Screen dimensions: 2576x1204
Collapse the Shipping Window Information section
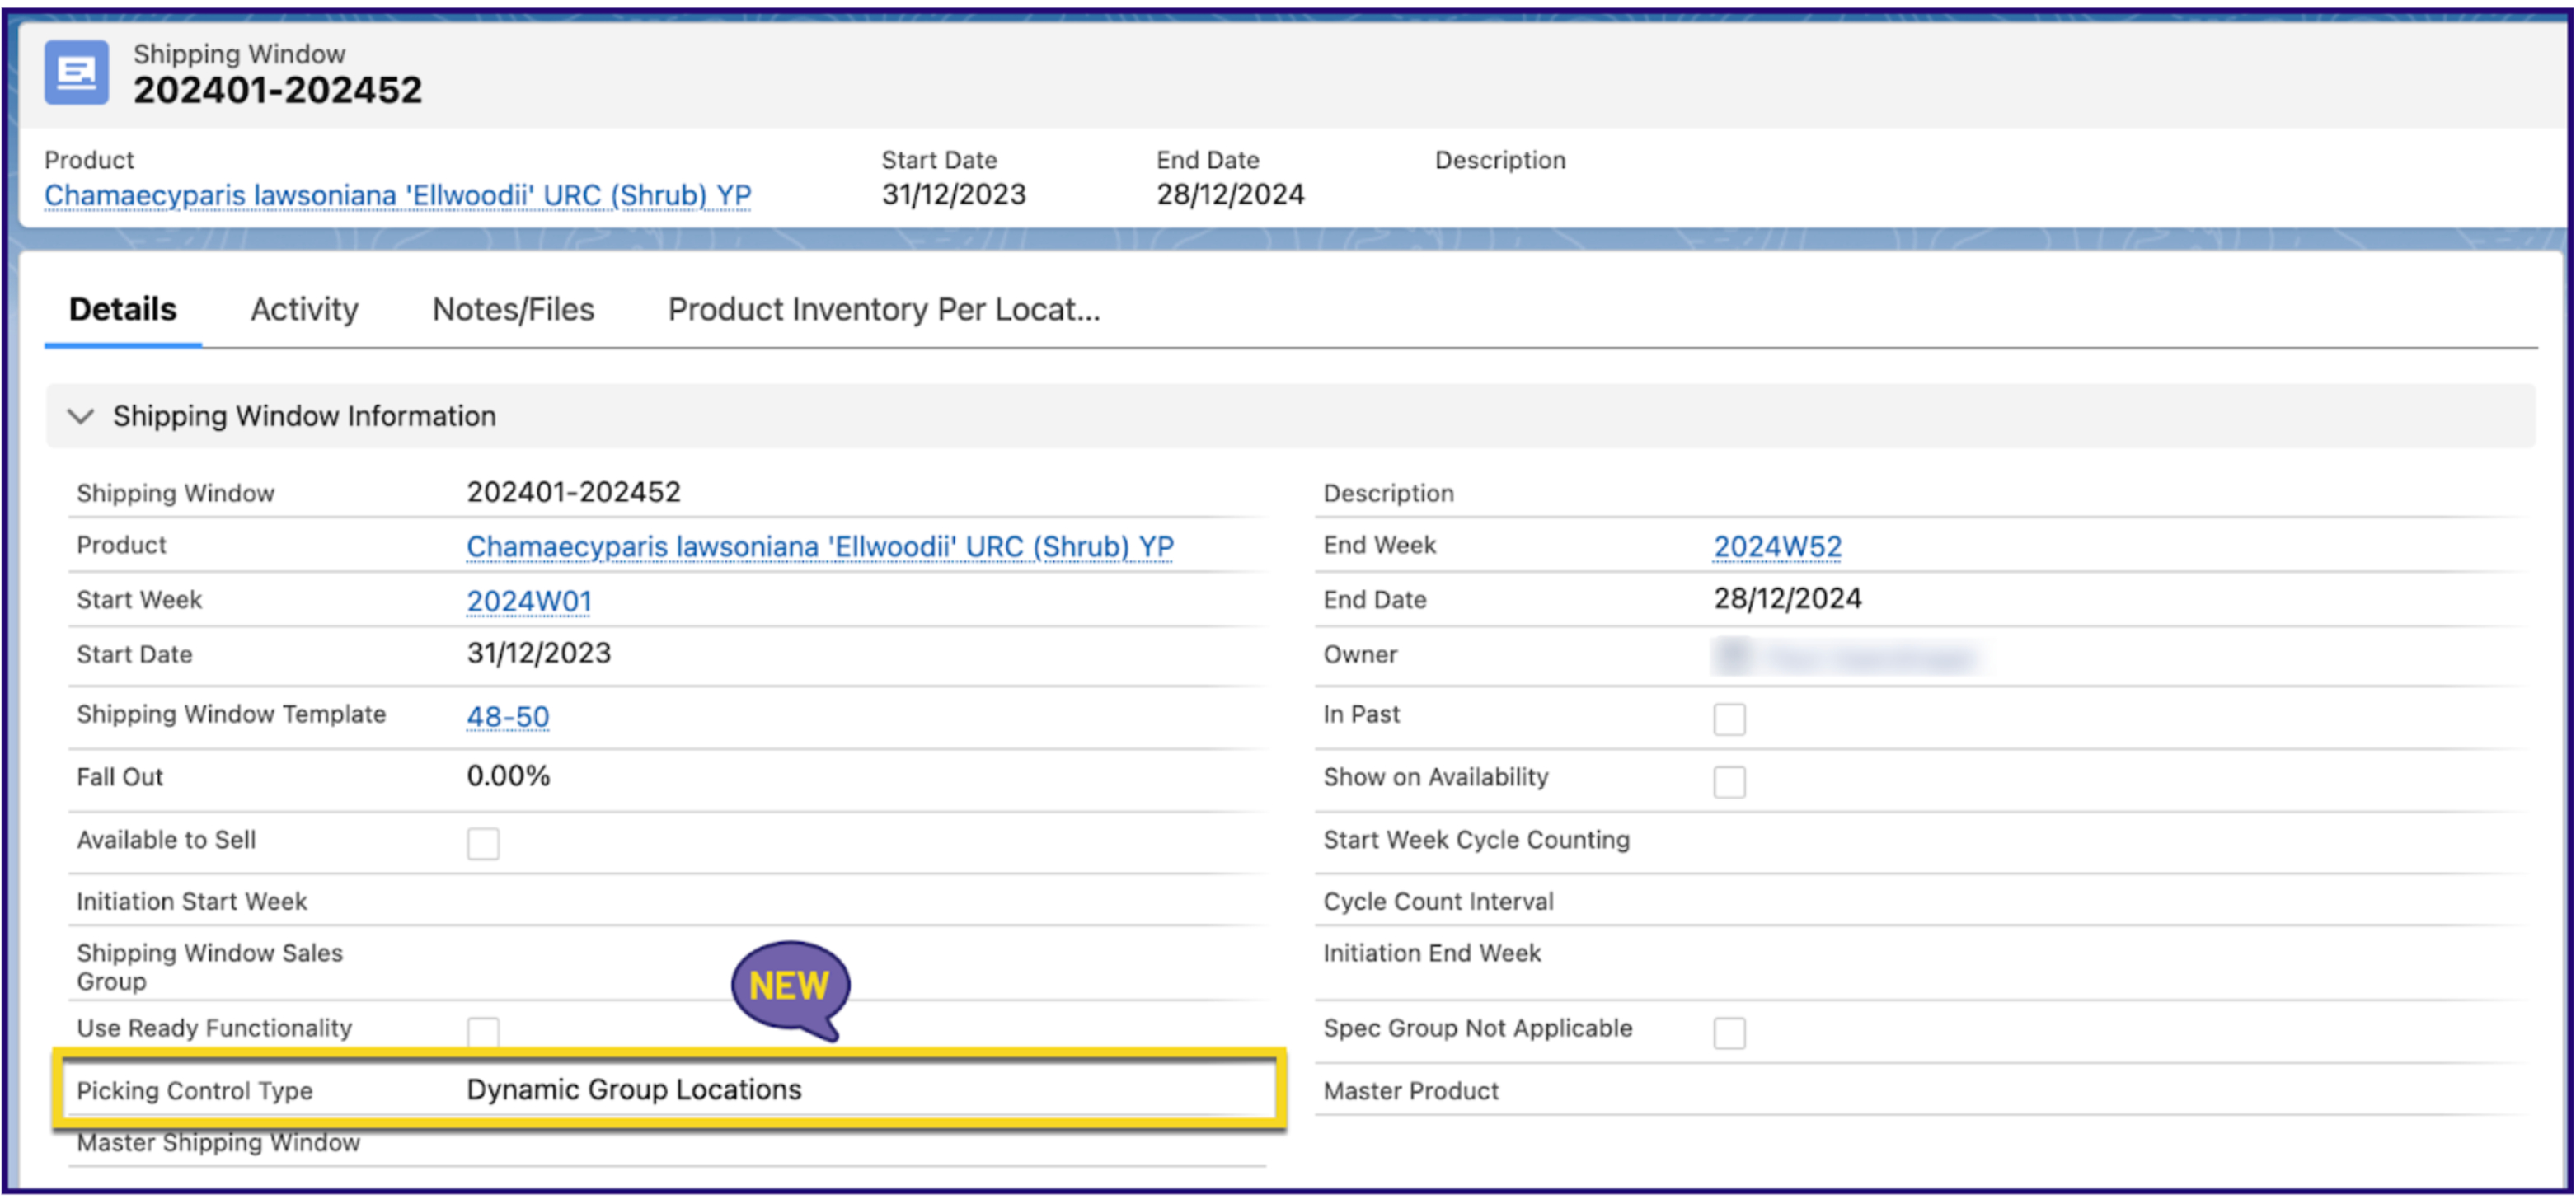click(80, 416)
